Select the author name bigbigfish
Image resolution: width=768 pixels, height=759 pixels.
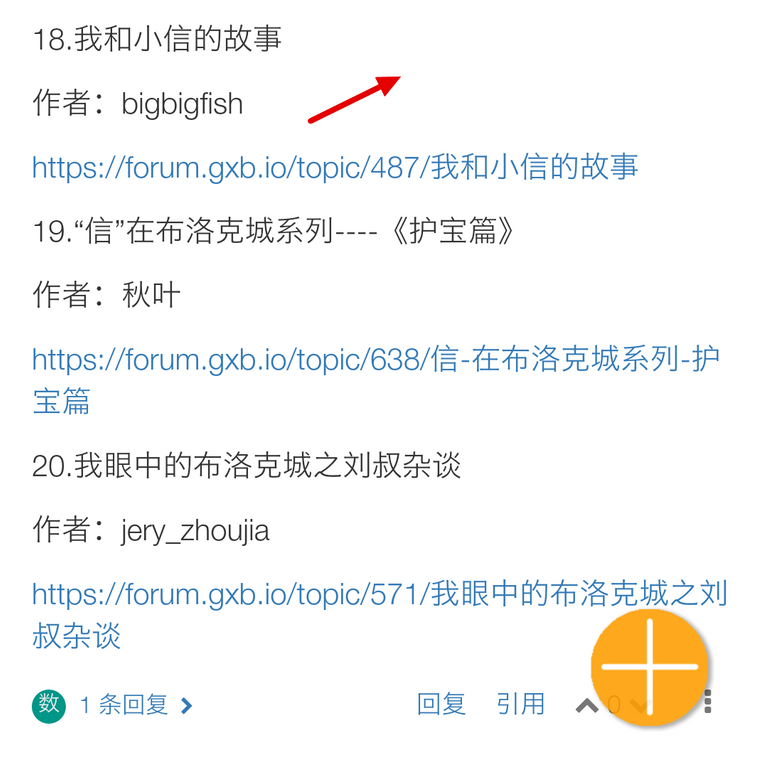[182, 104]
